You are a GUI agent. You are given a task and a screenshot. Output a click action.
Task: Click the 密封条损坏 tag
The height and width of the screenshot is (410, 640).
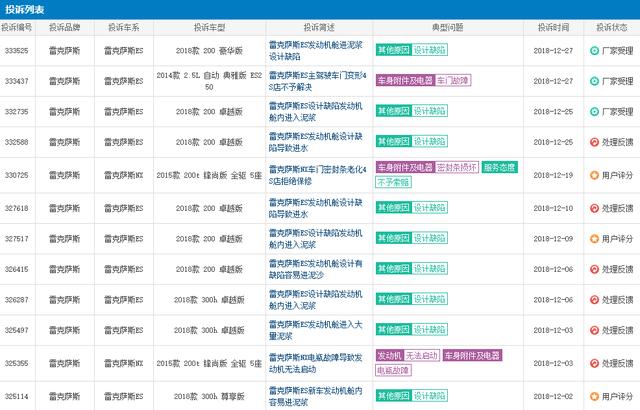click(457, 167)
